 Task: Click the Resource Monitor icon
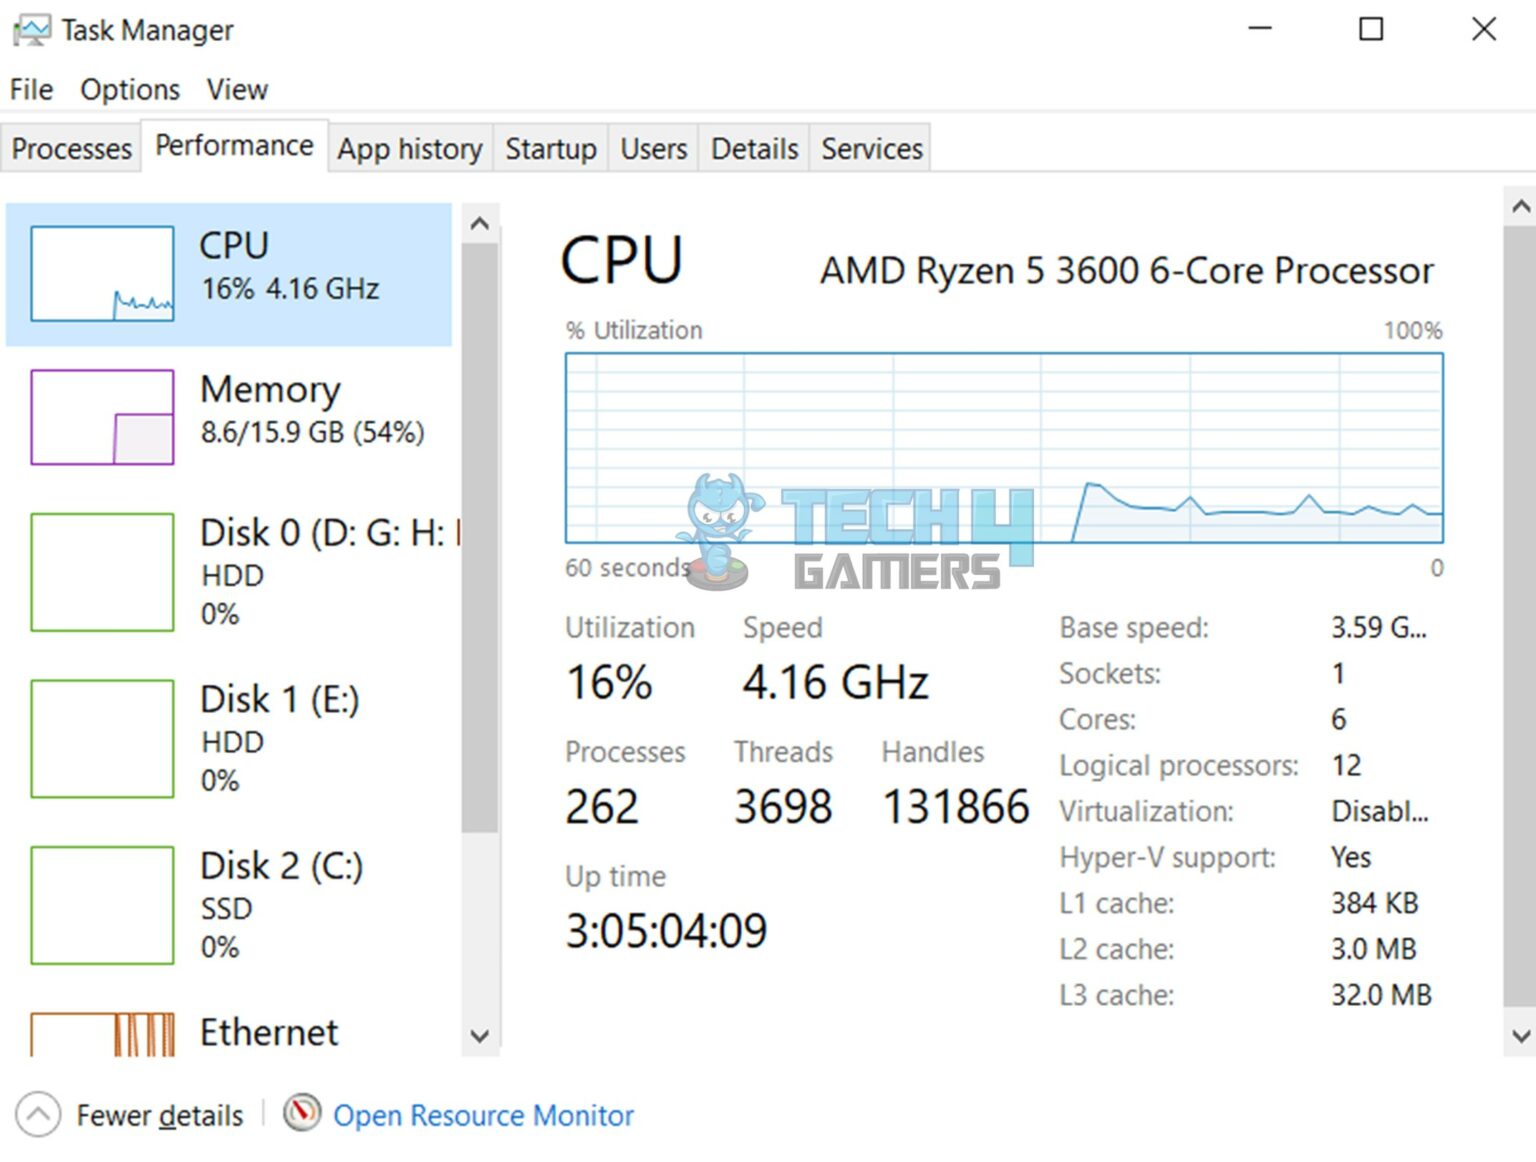(303, 1114)
